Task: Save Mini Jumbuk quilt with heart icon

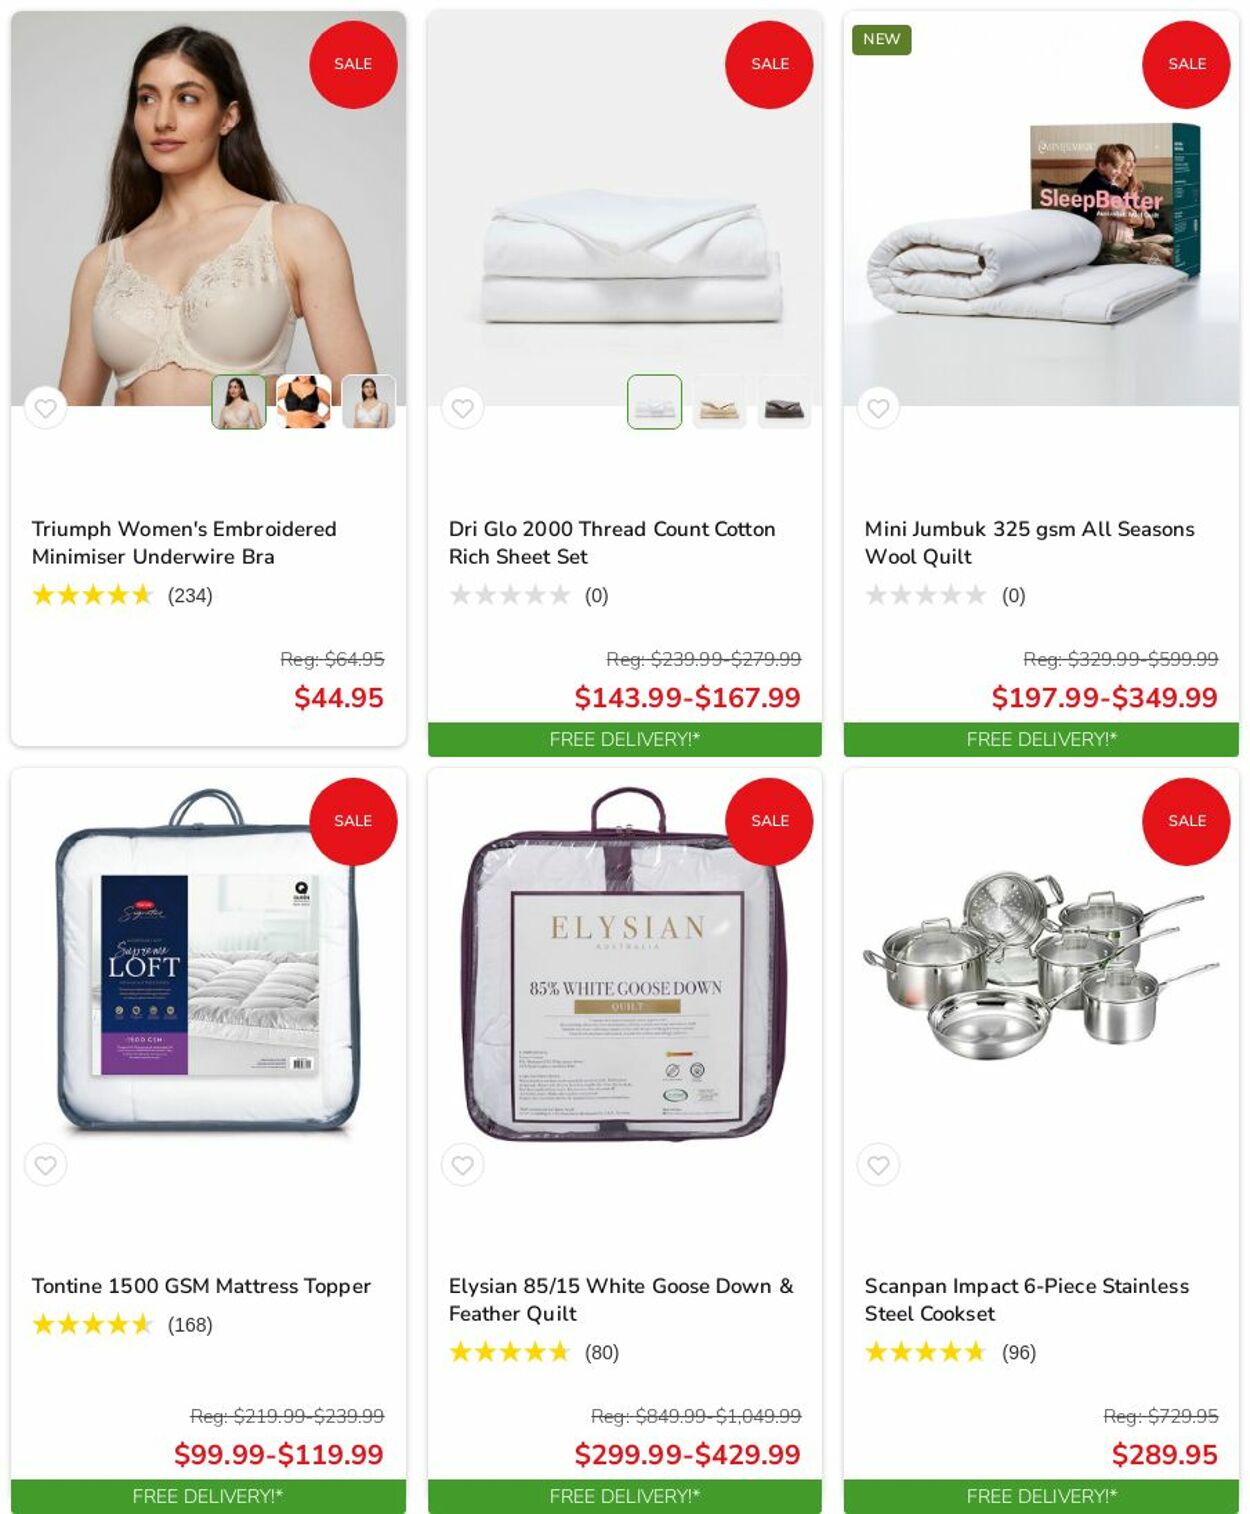Action: click(x=878, y=408)
